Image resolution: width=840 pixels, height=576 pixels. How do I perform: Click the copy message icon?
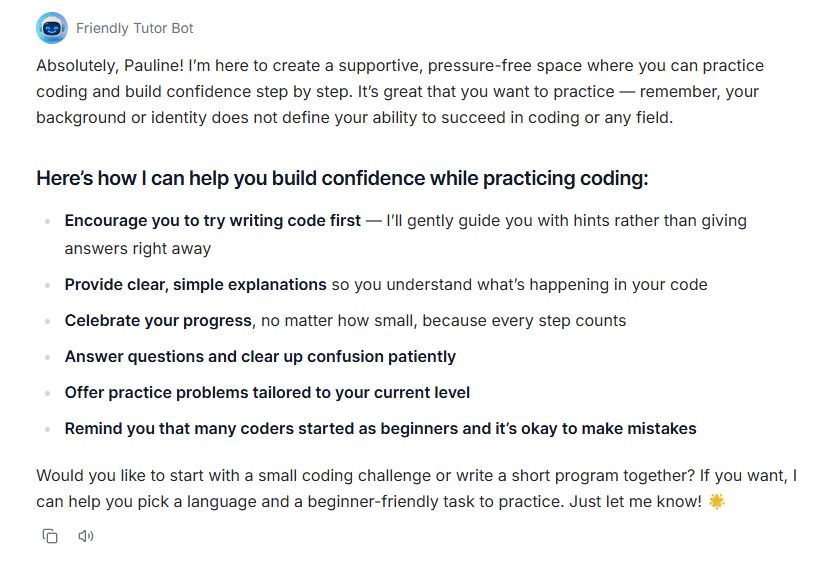(50, 536)
